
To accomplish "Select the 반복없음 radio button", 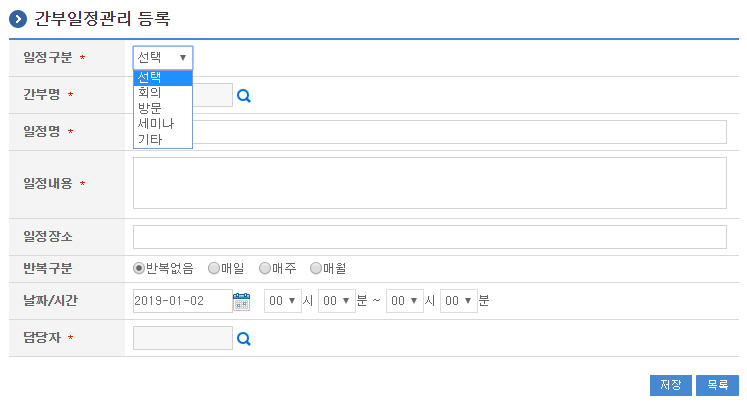I will [x=139, y=268].
